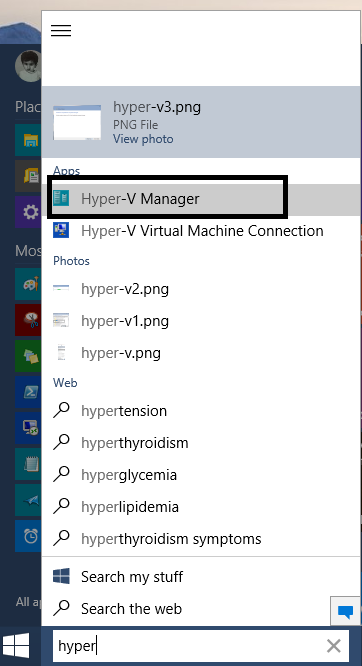Image resolution: width=362 pixels, height=666 pixels.
Task: Launch Notepad from the Start menu
Action: pos(28,464)
